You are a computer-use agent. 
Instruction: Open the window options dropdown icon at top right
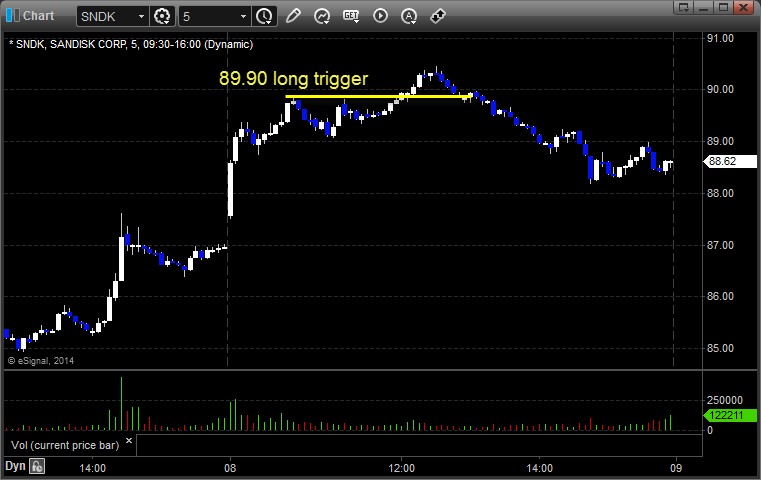pos(684,7)
